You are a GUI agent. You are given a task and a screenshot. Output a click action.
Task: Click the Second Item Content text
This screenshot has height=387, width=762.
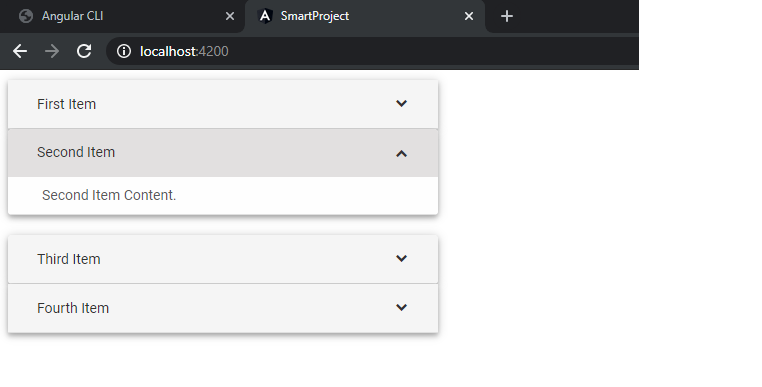click(109, 195)
